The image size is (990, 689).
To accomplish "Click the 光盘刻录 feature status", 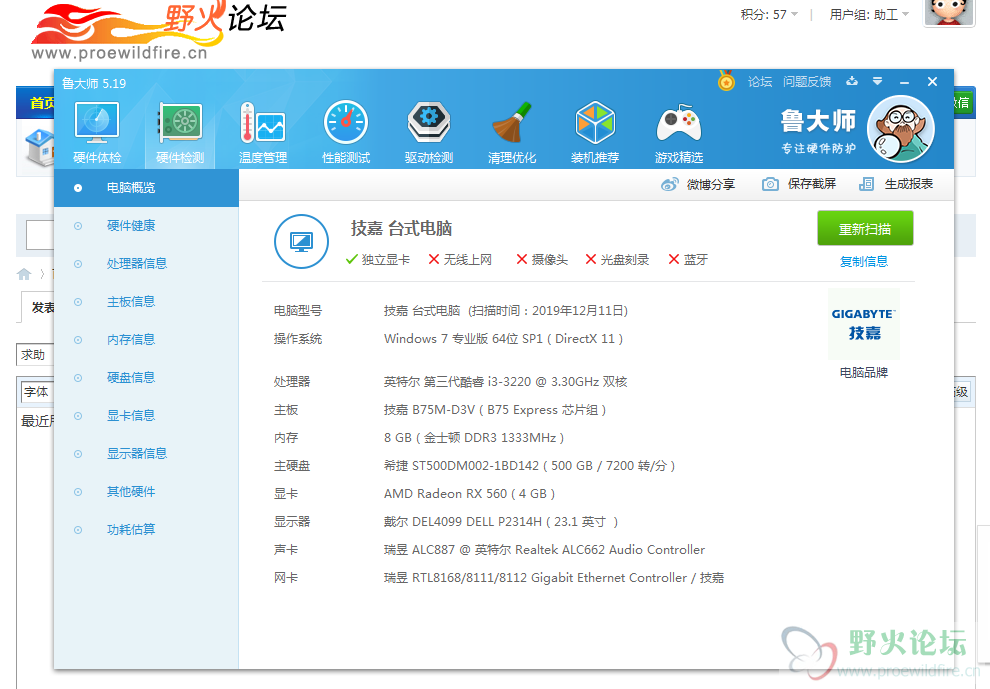I will (x=617, y=260).
